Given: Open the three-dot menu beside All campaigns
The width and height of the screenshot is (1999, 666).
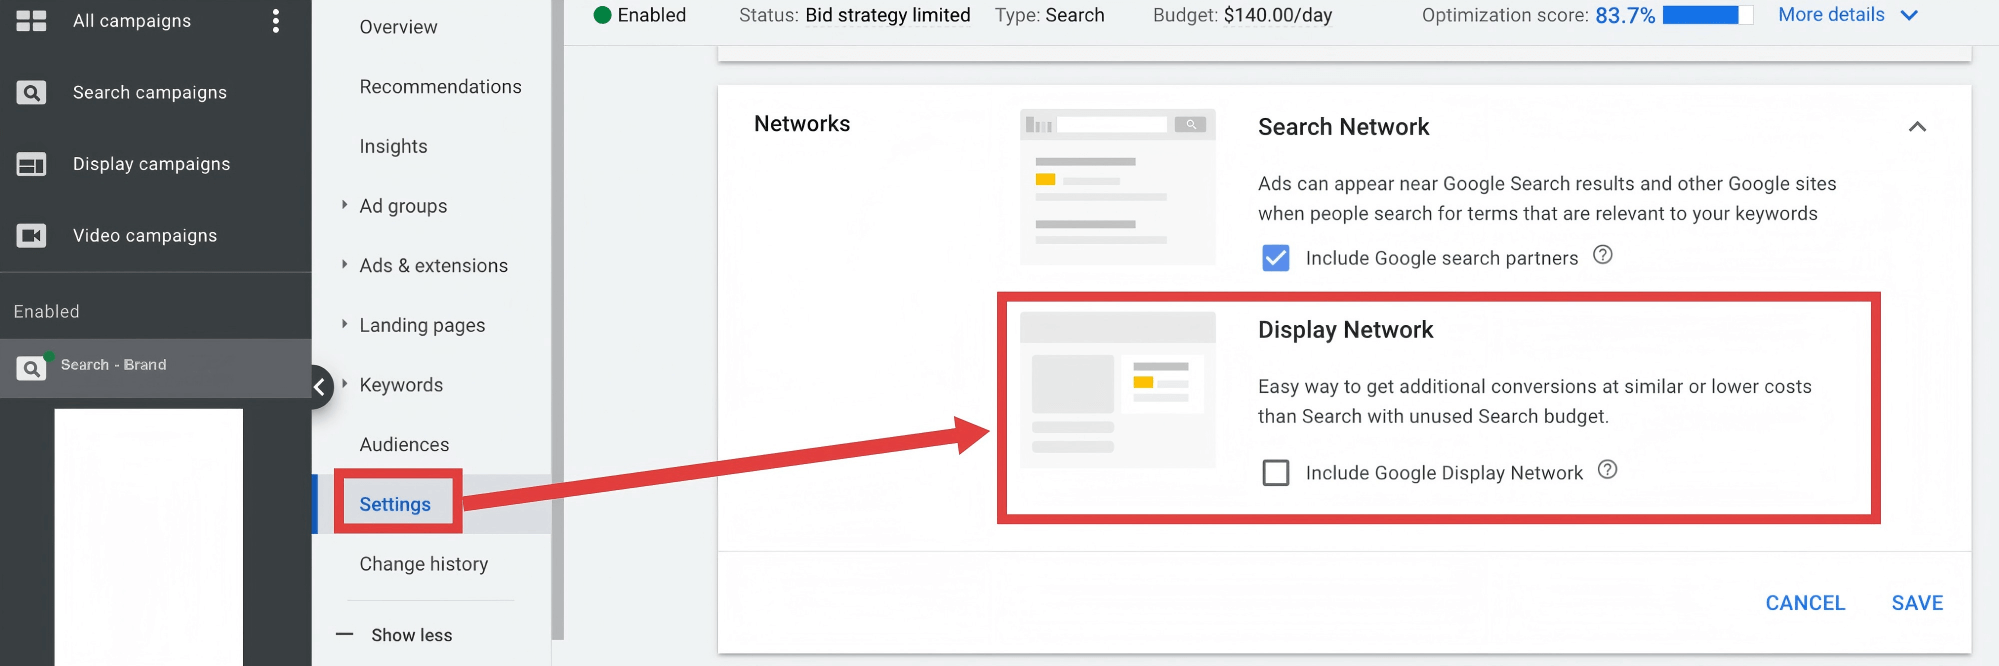Looking at the screenshot, I should tap(276, 21).
